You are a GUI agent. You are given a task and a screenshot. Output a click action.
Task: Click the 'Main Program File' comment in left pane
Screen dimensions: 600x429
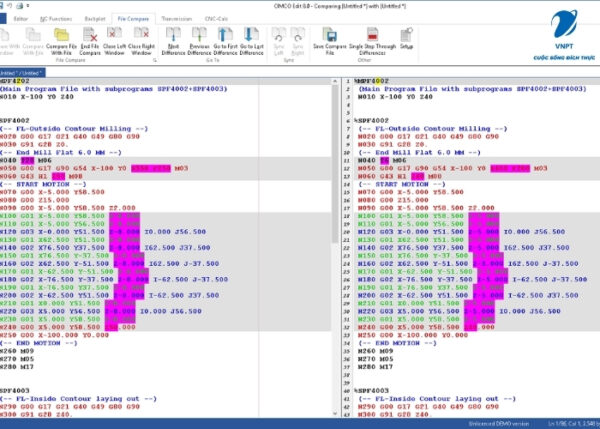point(114,89)
